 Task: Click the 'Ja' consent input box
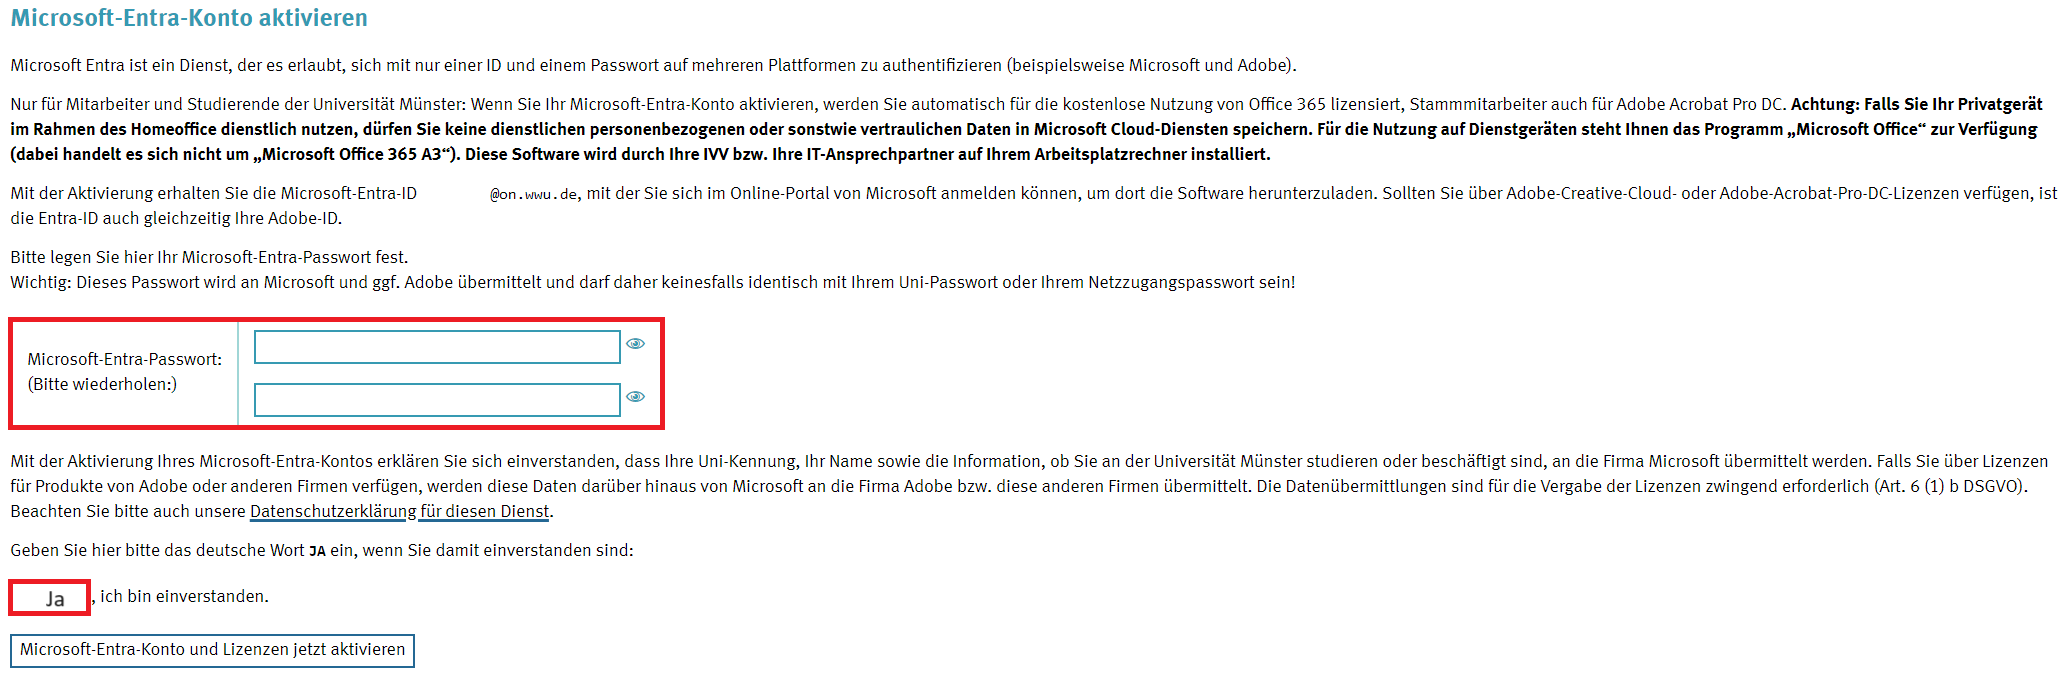click(50, 598)
